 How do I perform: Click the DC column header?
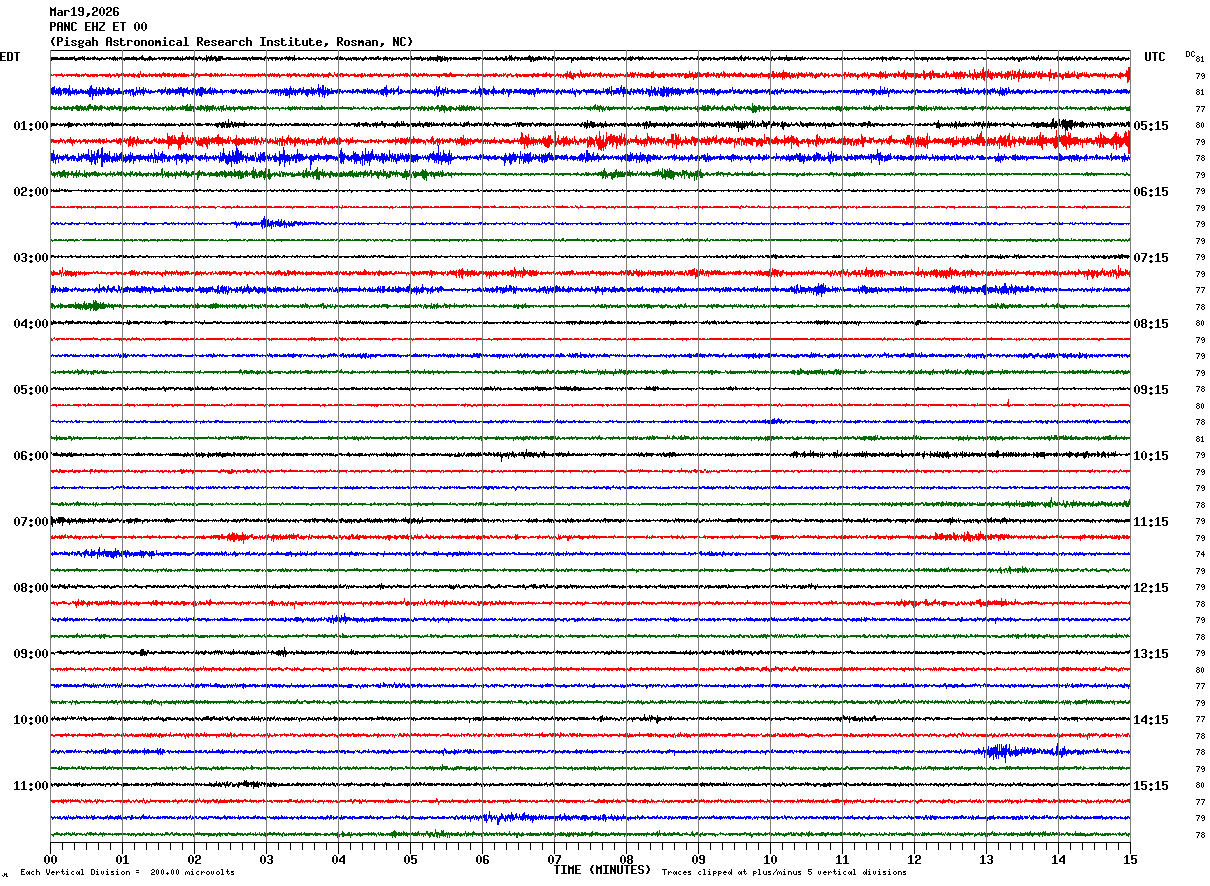(x=1190, y=54)
